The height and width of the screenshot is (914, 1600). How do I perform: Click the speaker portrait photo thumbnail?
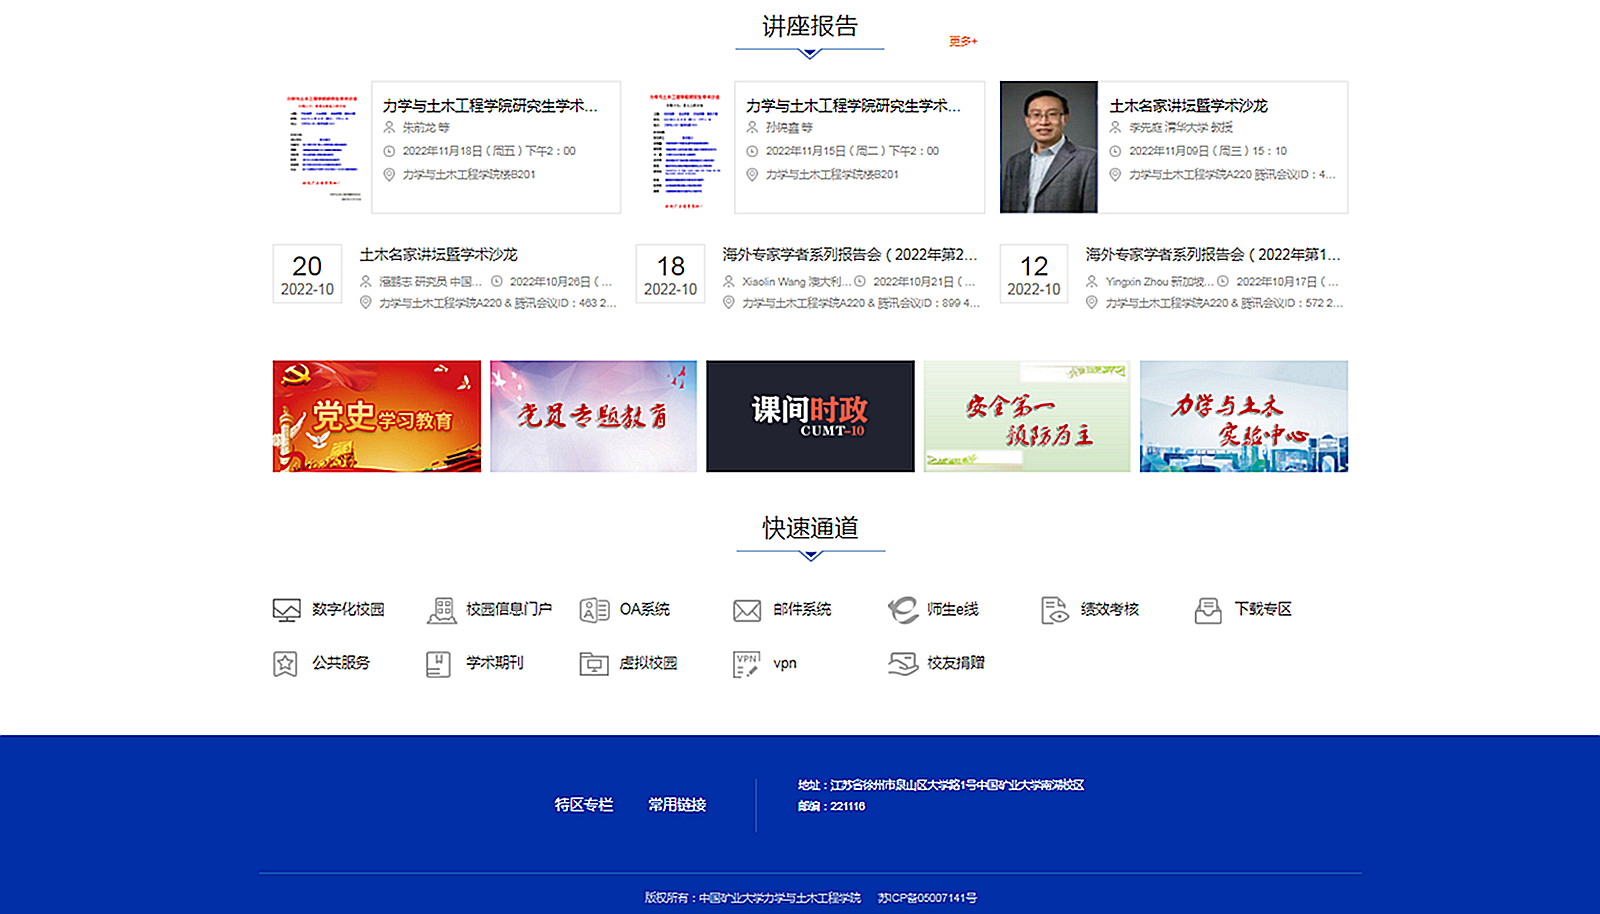pyautogui.click(x=1048, y=147)
